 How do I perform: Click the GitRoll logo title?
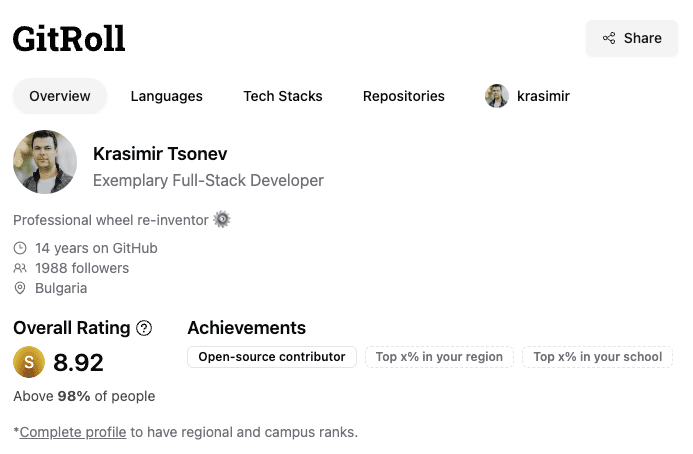[69, 39]
